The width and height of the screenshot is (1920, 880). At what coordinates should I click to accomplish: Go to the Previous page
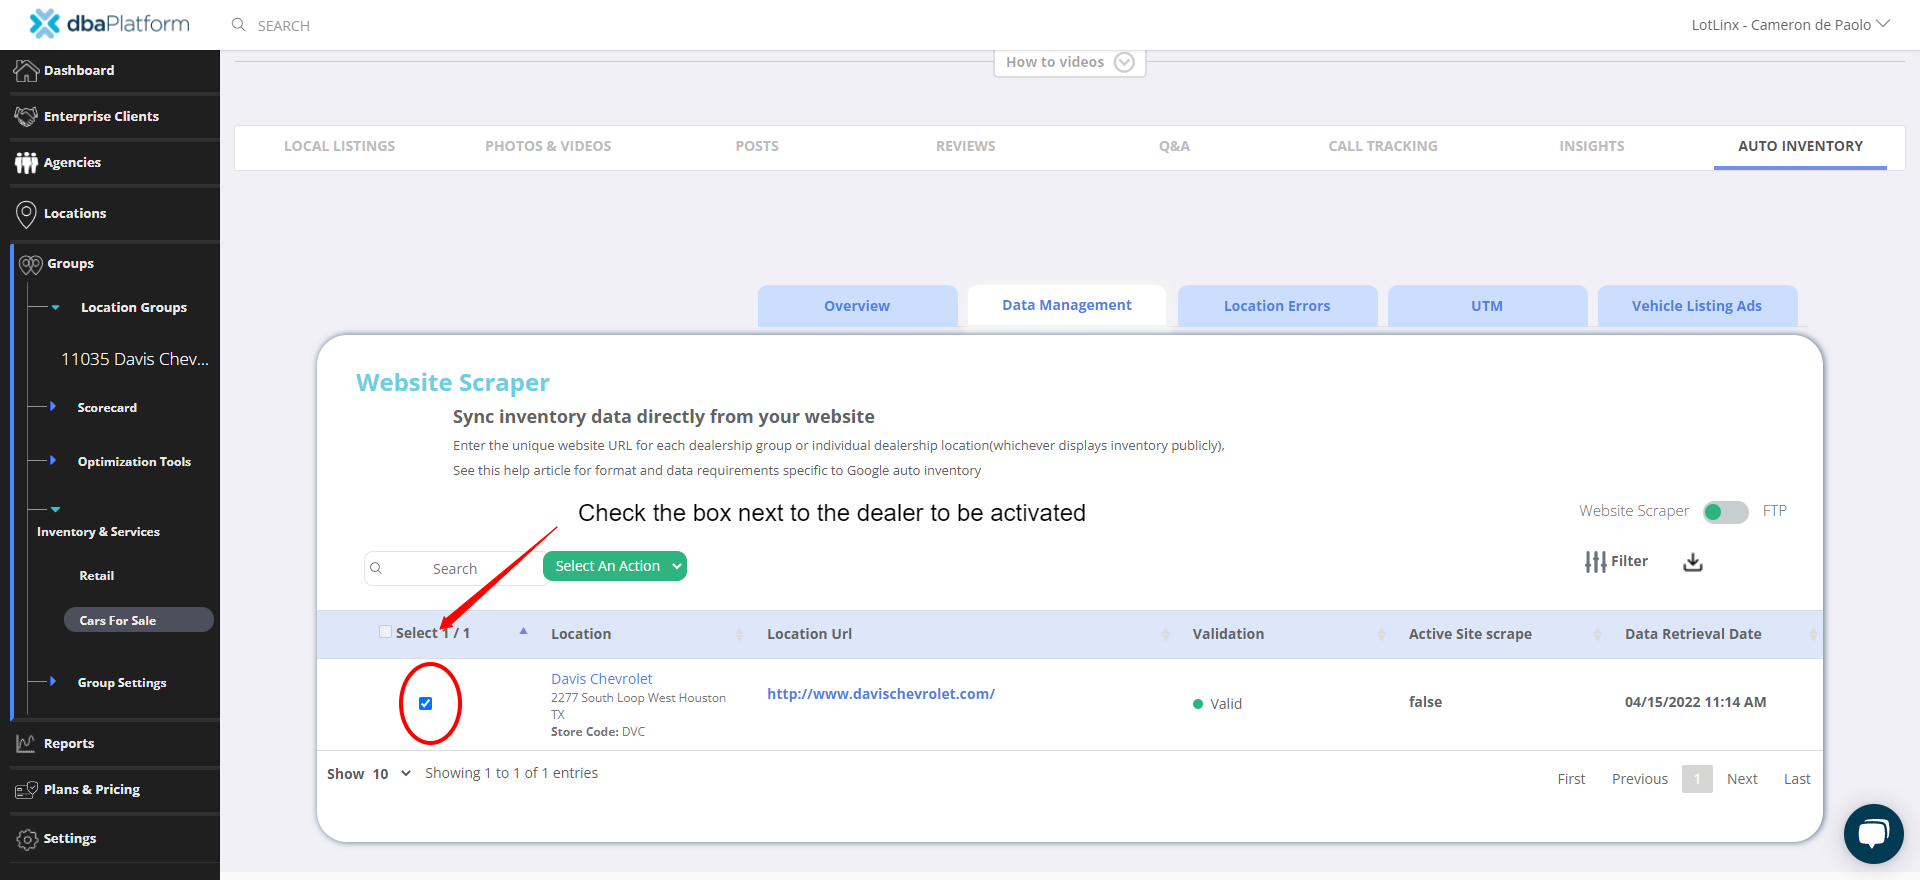coord(1640,779)
